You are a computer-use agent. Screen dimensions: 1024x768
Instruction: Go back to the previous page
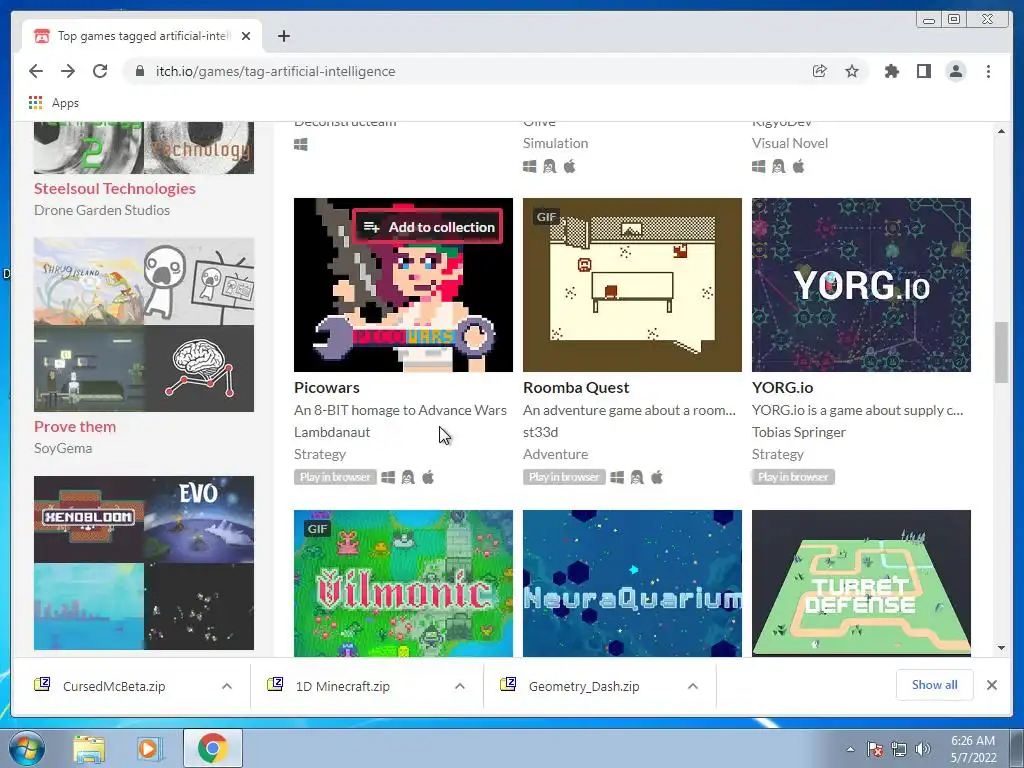[x=36, y=71]
